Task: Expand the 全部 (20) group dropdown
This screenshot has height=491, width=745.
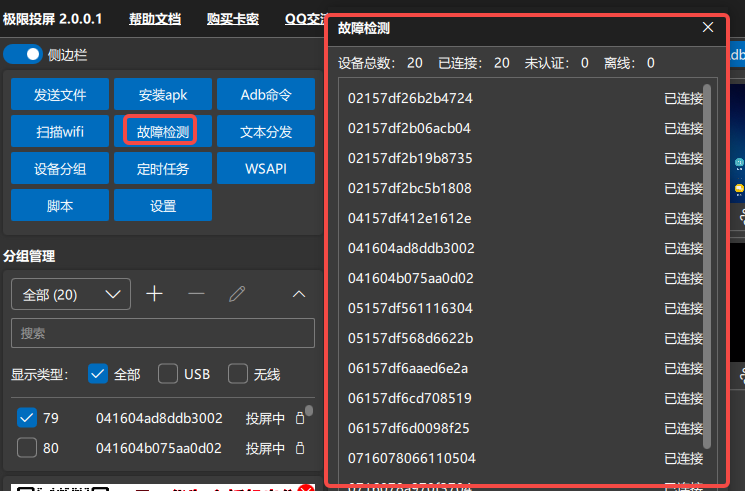Action: (x=71, y=294)
